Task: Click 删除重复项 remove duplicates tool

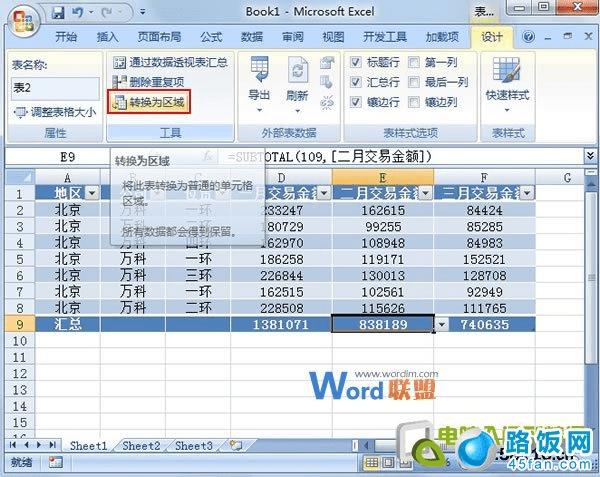Action: tap(149, 82)
